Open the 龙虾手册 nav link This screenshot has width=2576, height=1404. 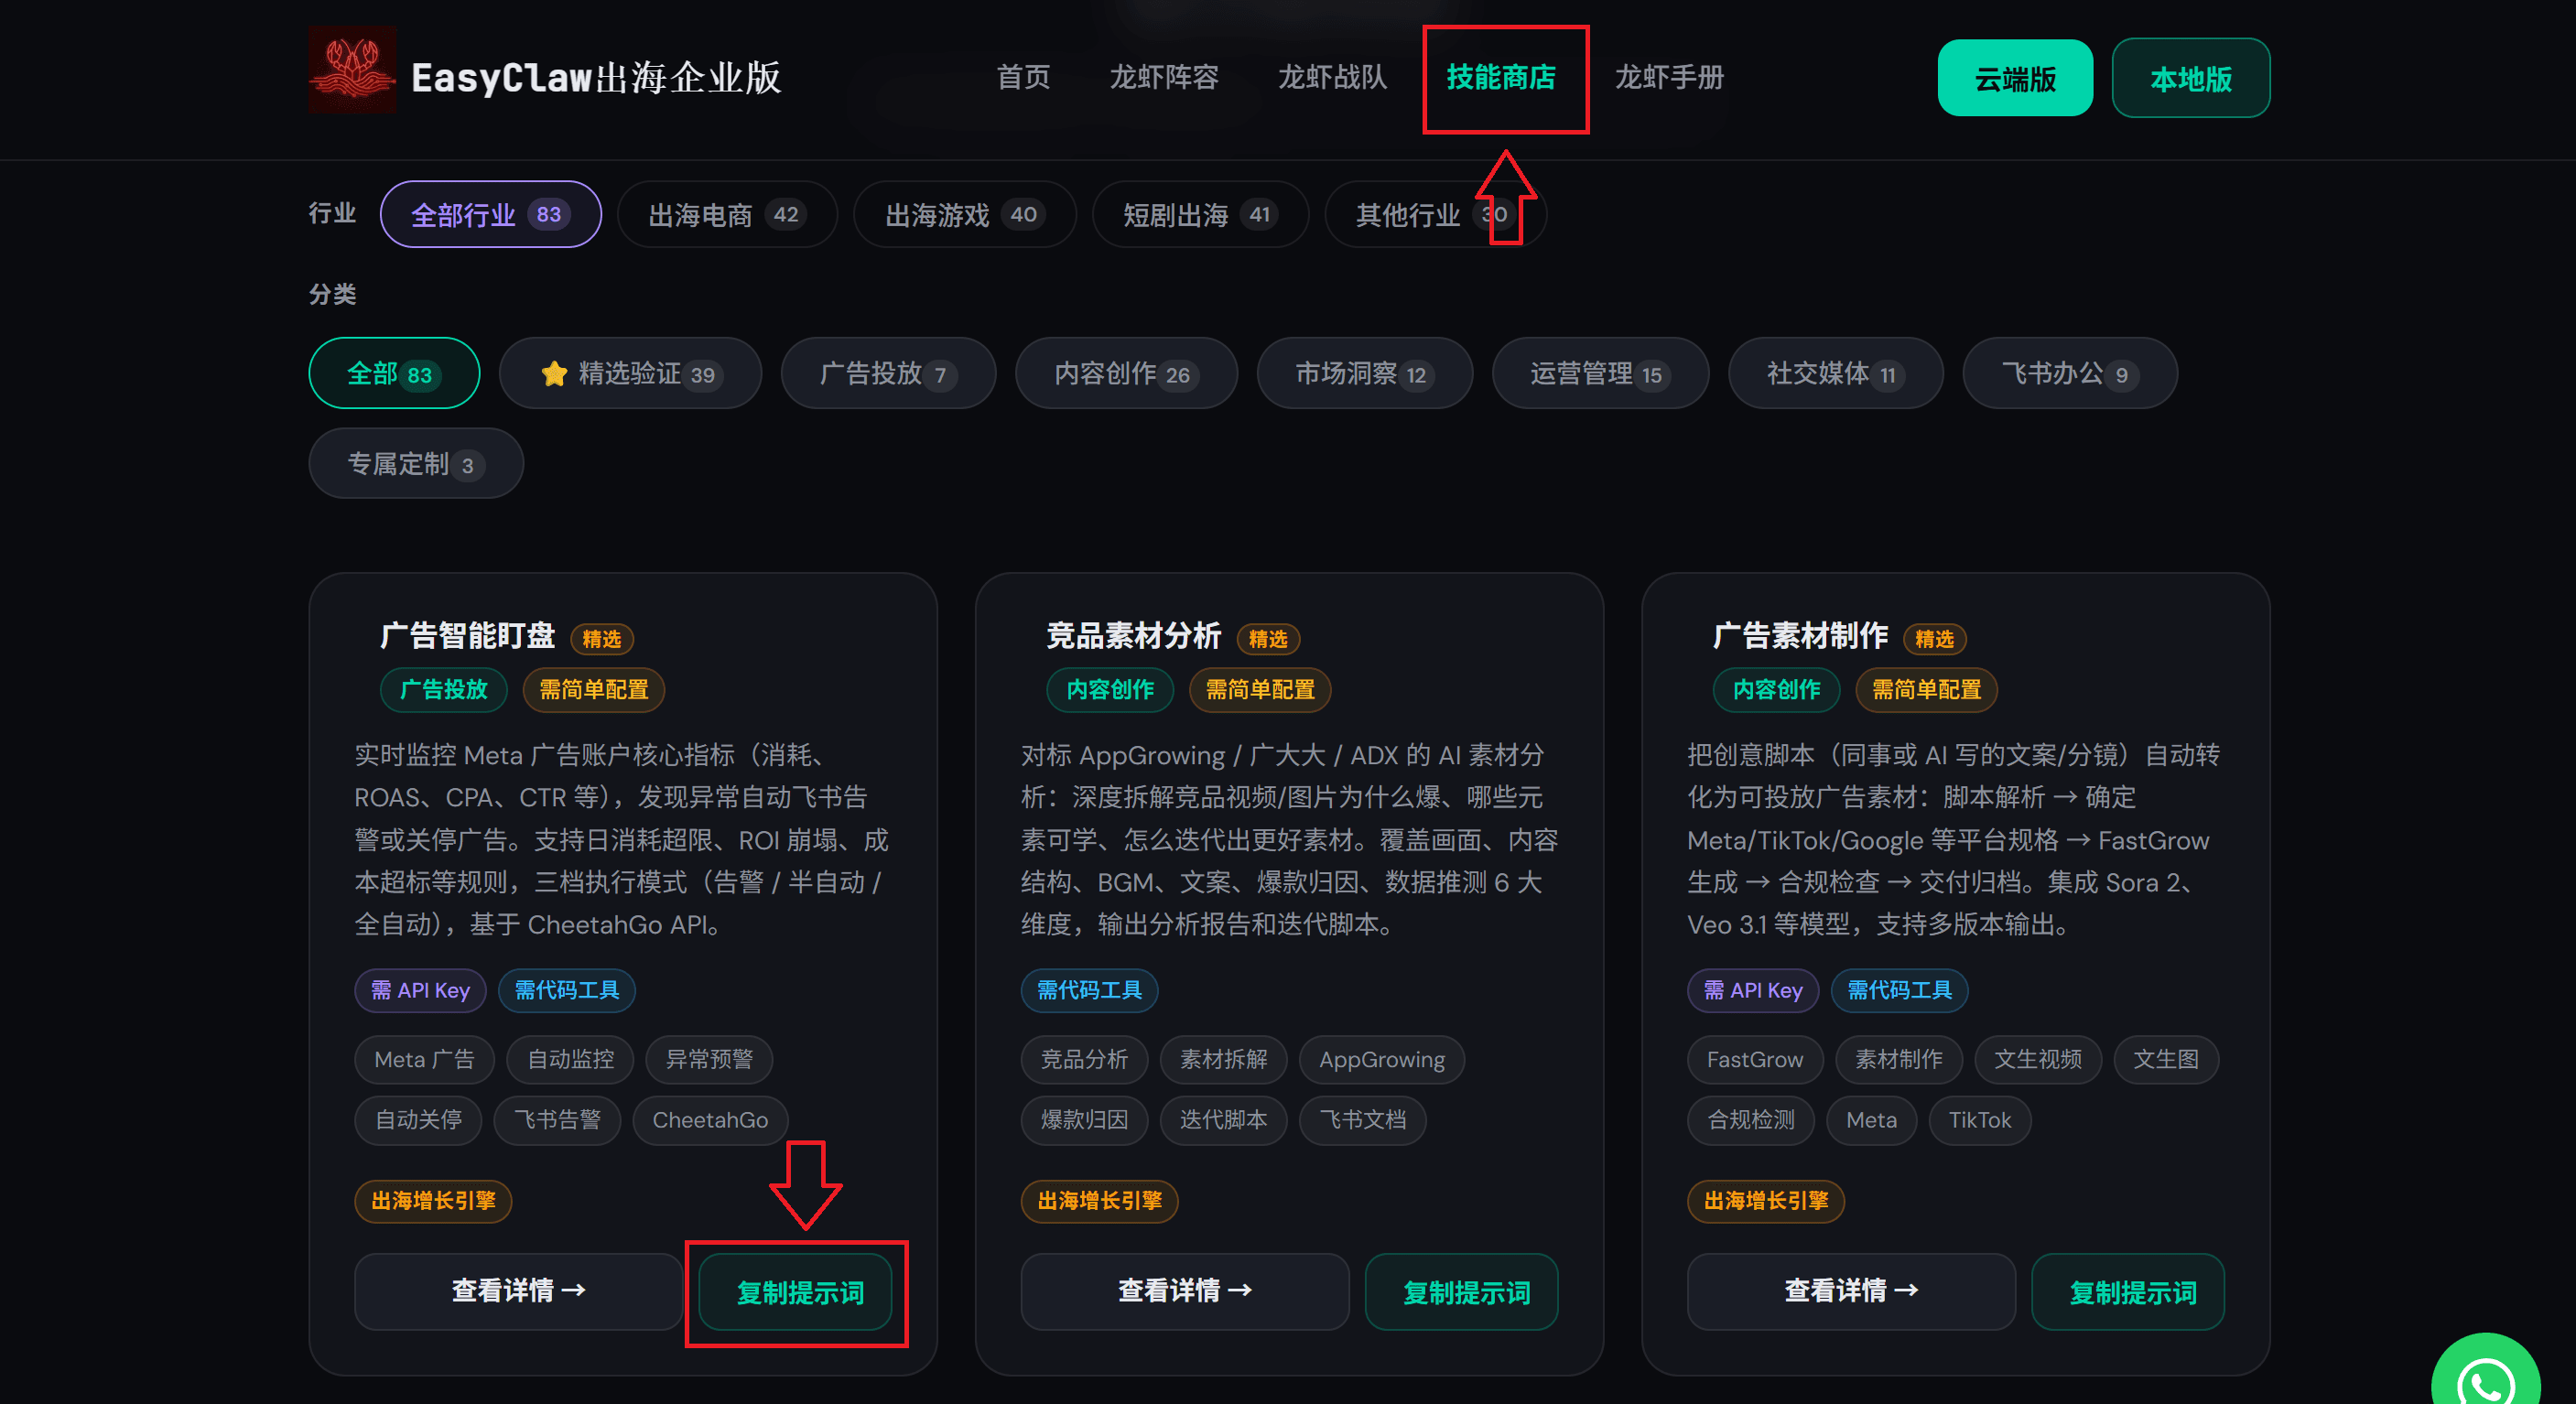pos(1669,77)
